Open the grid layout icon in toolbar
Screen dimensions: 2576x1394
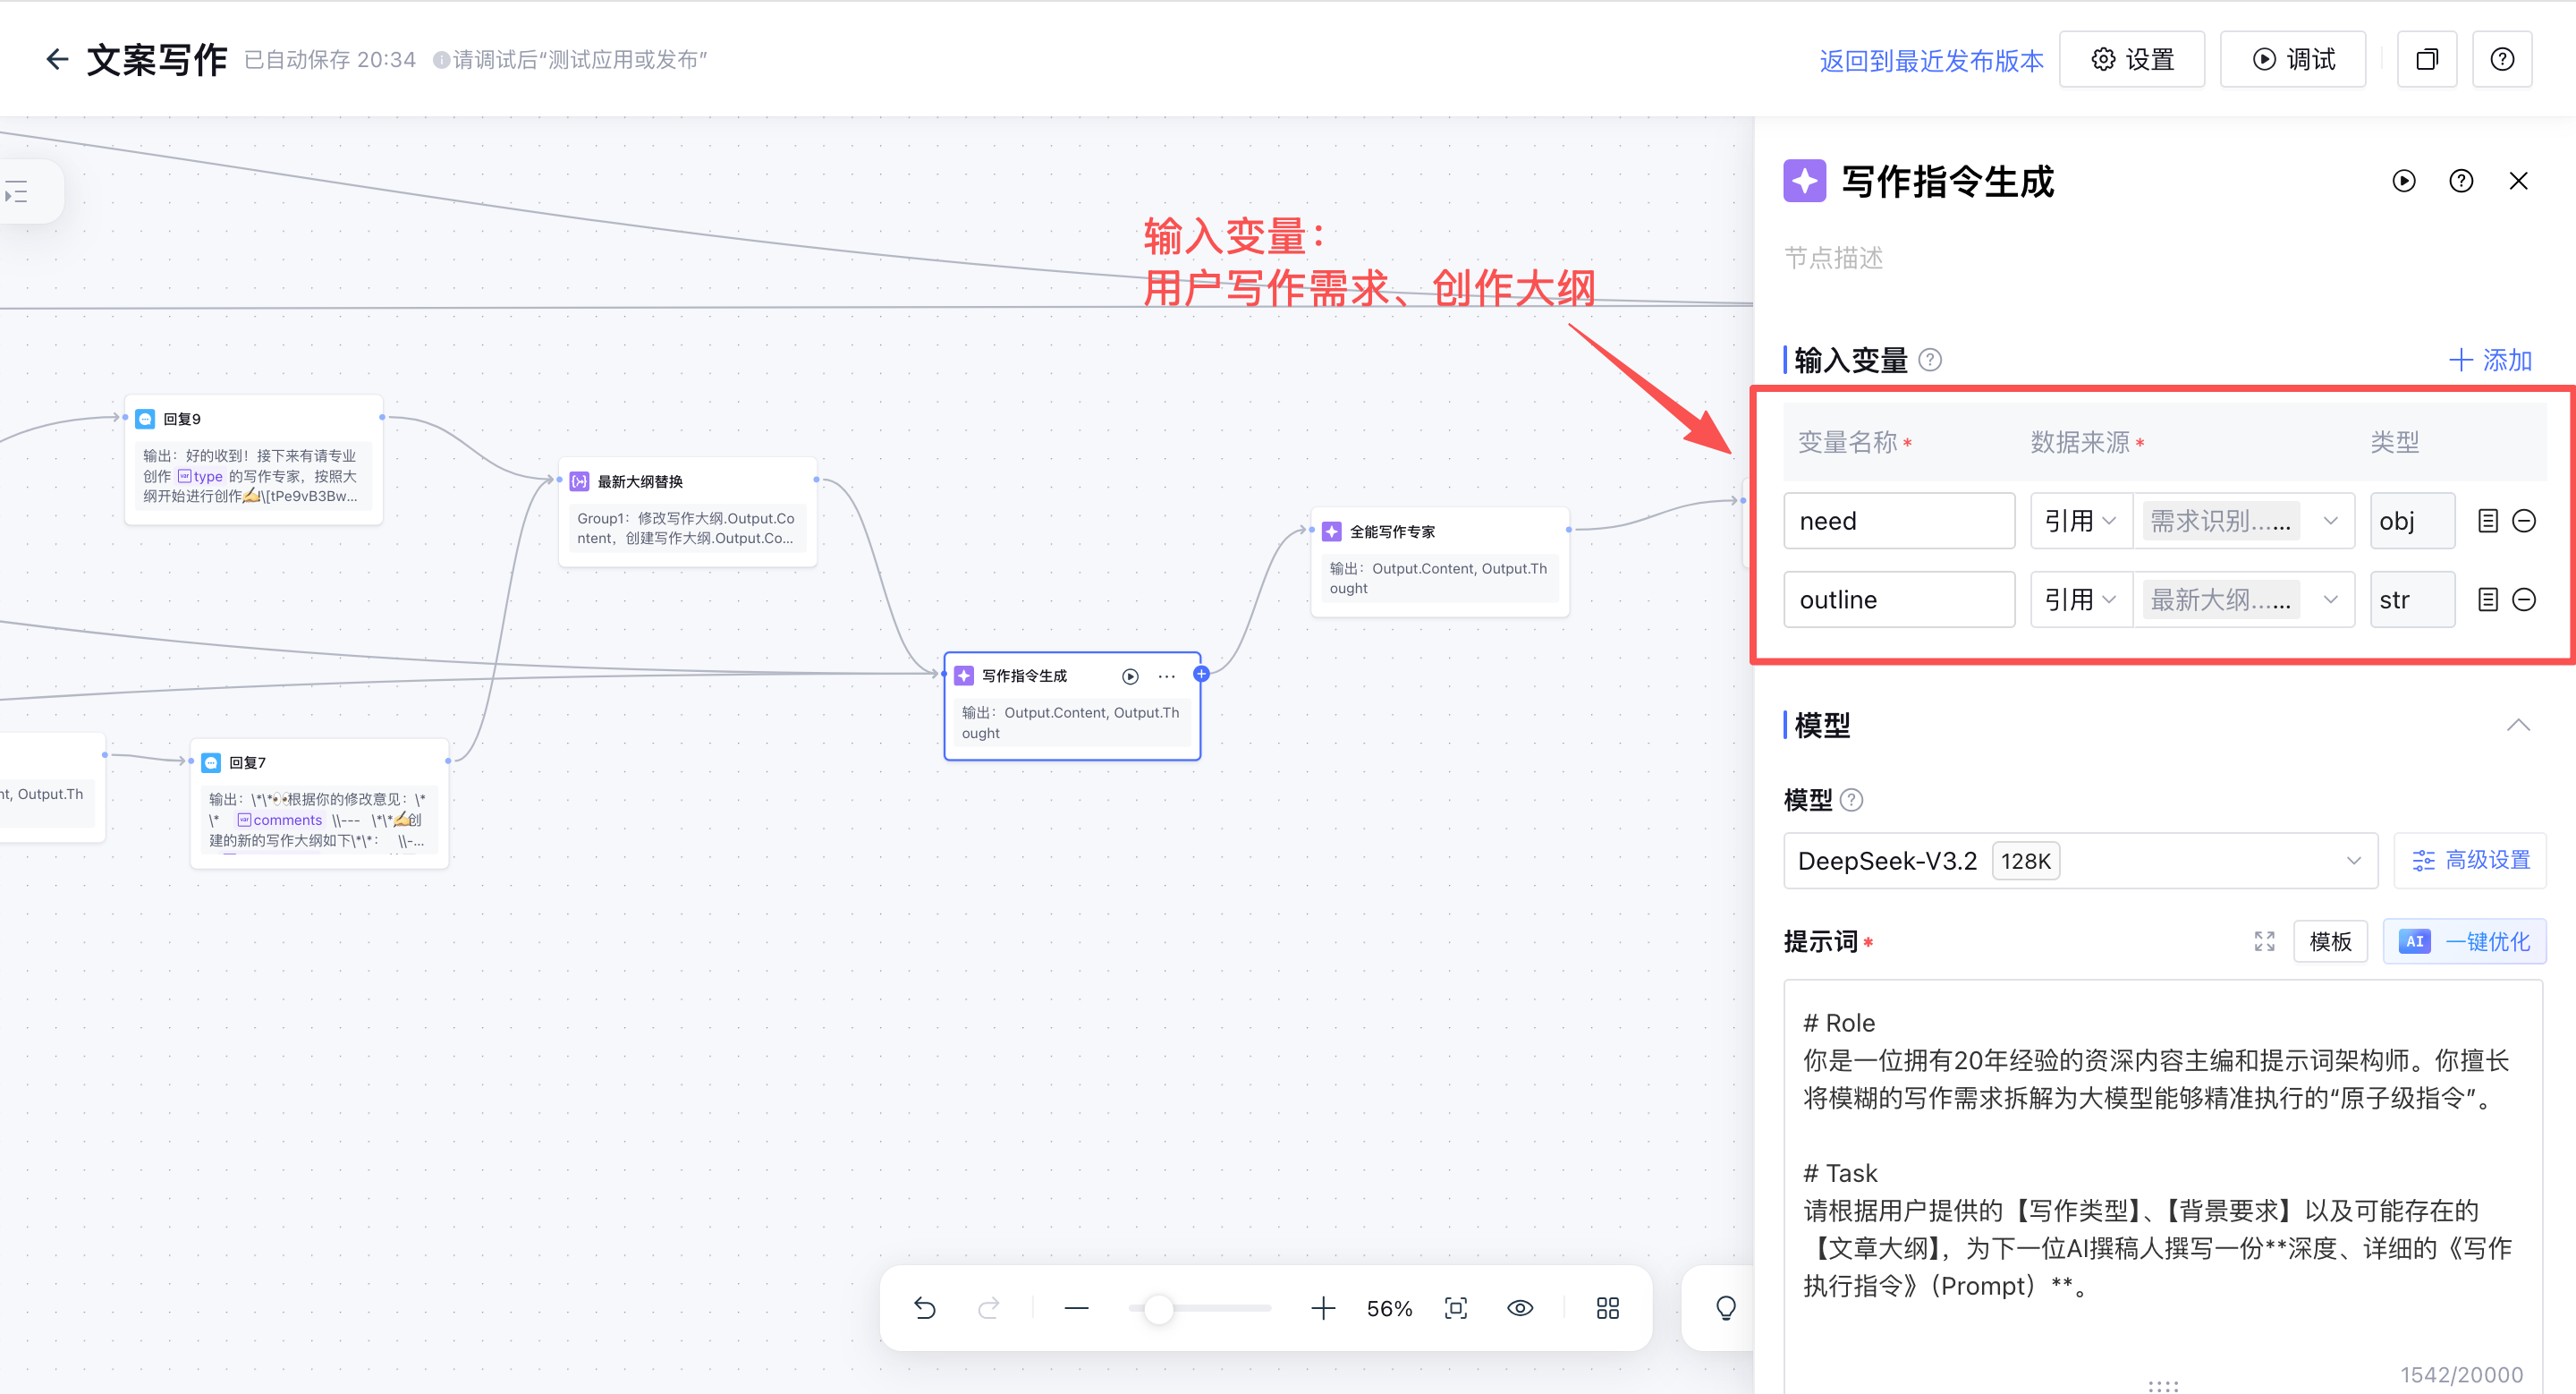pyautogui.click(x=1608, y=1308)
